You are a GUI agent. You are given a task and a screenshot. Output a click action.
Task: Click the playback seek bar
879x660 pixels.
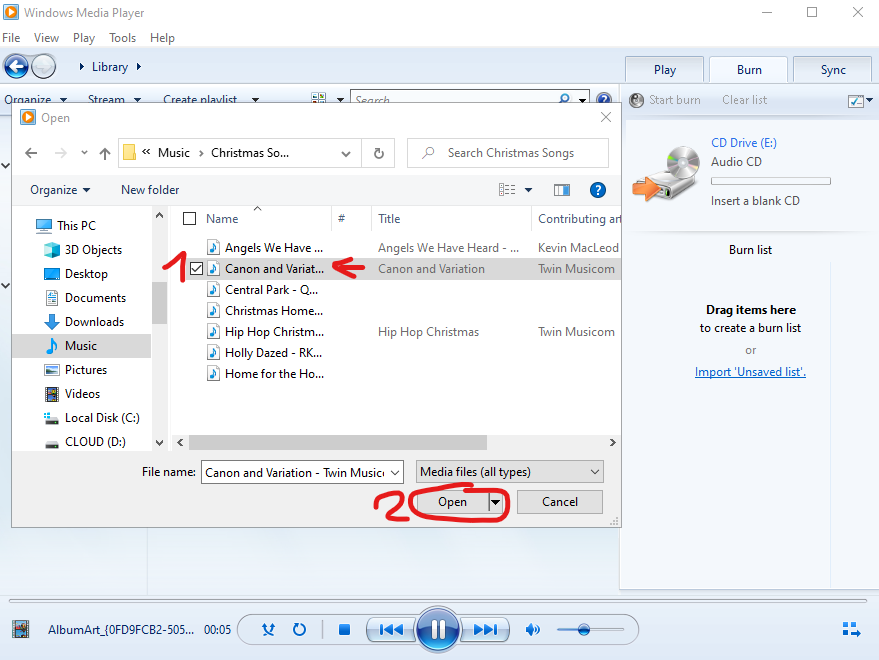438,600
